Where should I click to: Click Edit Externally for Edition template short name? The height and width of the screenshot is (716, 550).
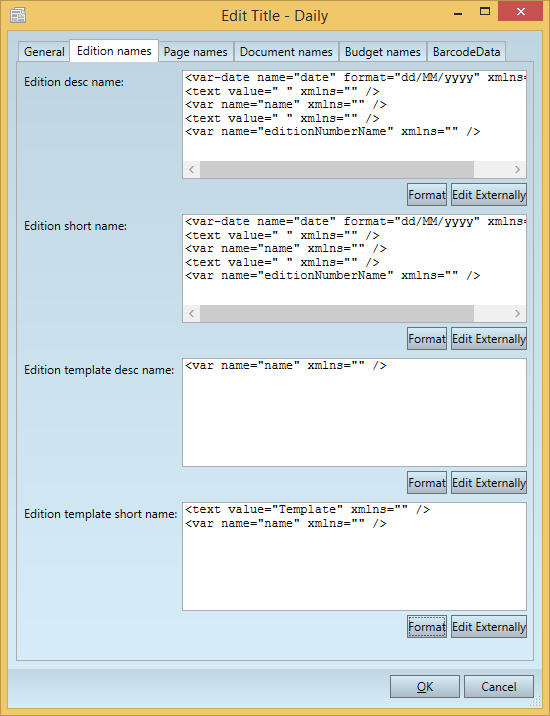489,626
